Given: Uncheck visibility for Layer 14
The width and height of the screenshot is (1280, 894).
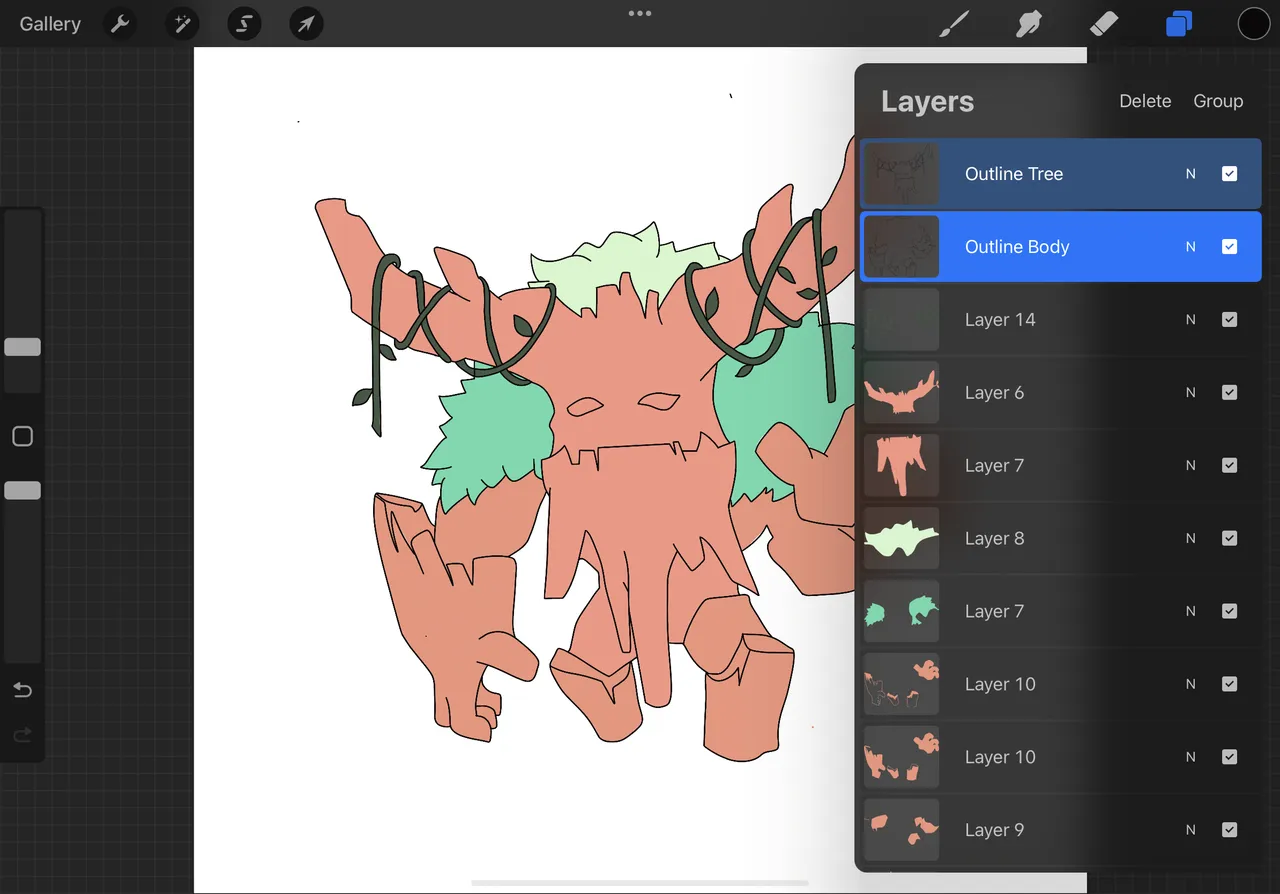Looking at the screenshot, I should click(x=1230, y=320).
